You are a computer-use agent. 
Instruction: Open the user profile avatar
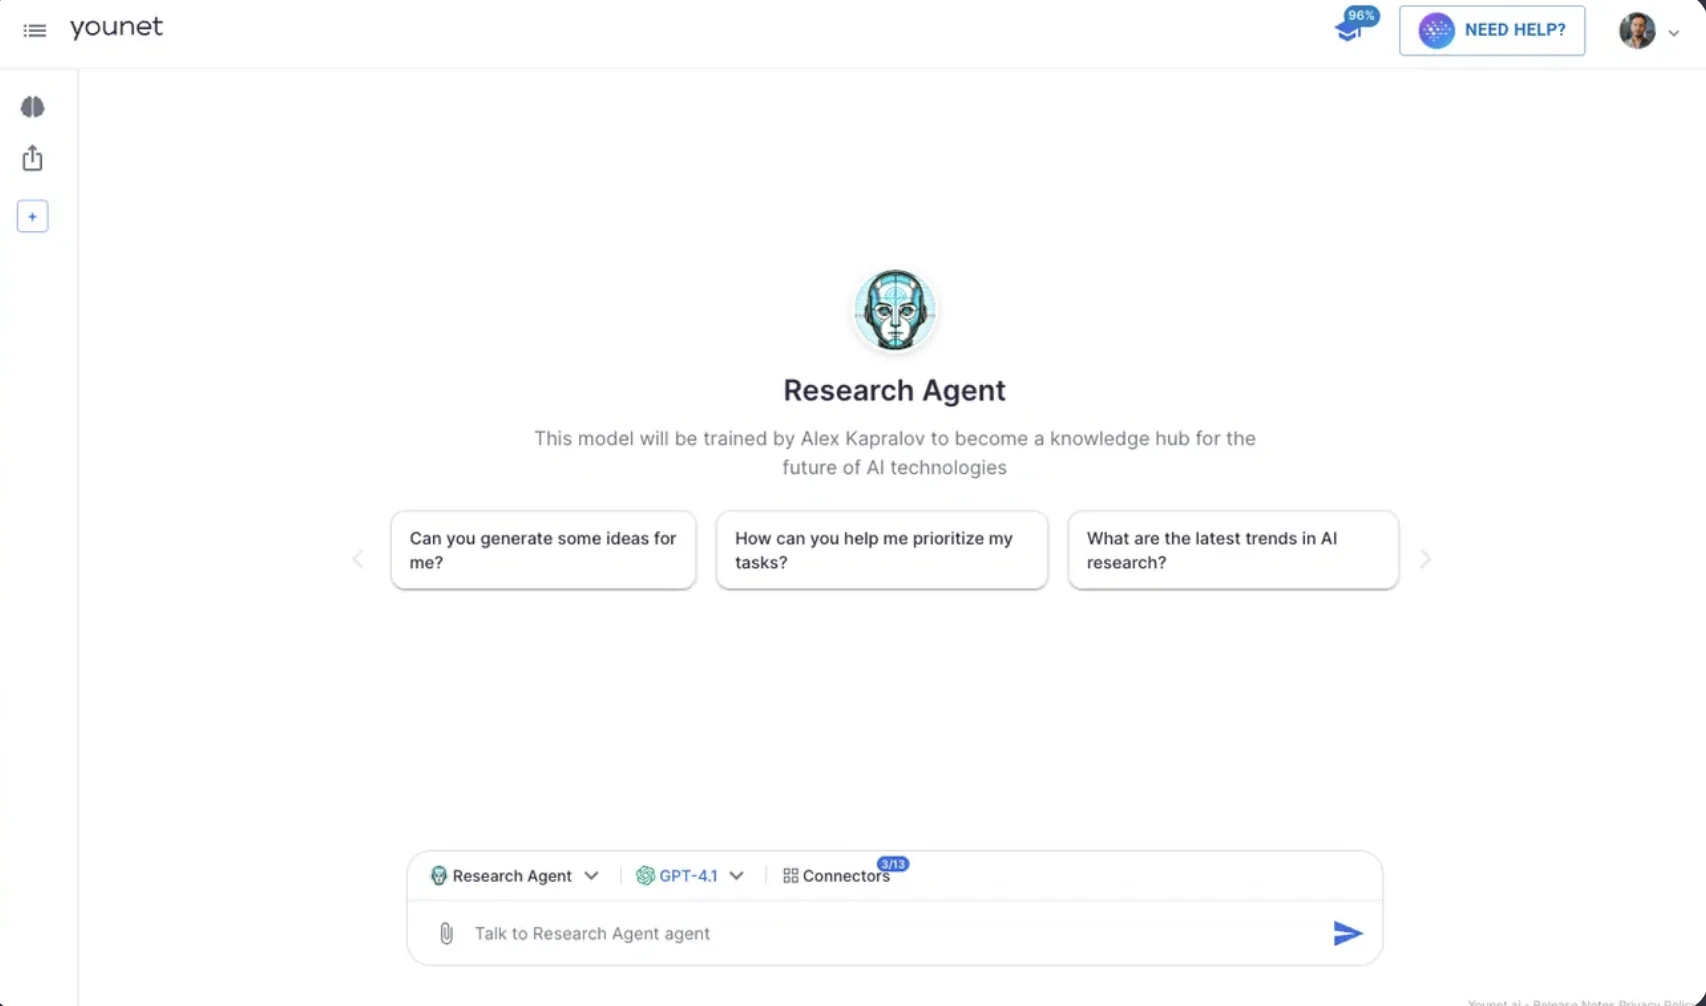tap(1637, 31)
